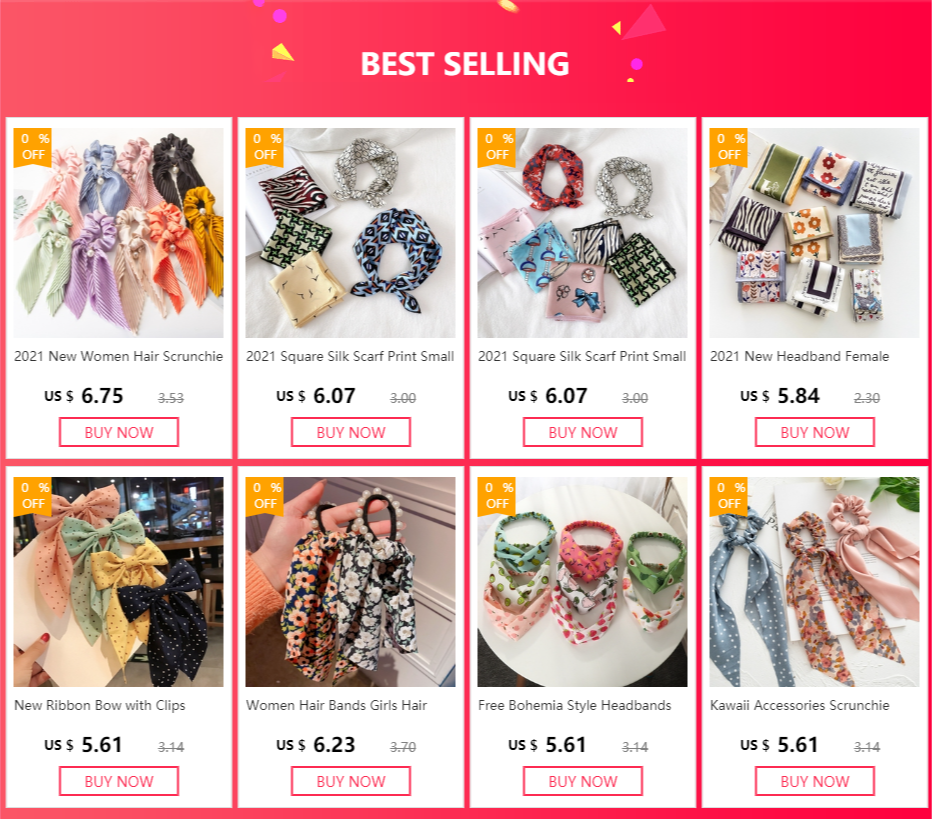Click BUY NOW under Ribbon Bow with Clips

pyautogui.click(x=119, y=781)
